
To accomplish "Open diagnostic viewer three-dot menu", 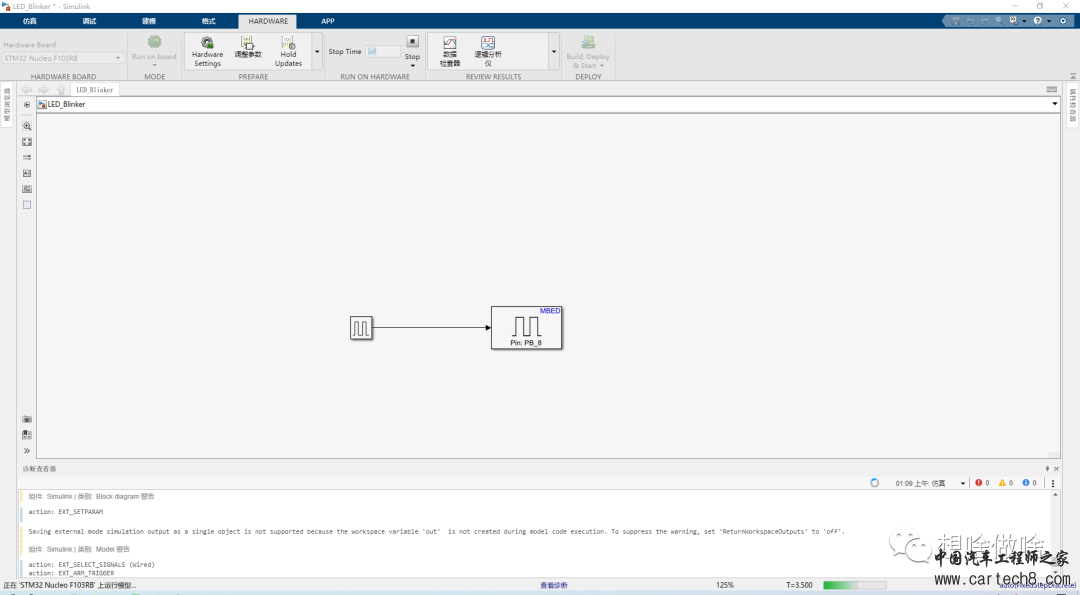I will click(1052, 483).
